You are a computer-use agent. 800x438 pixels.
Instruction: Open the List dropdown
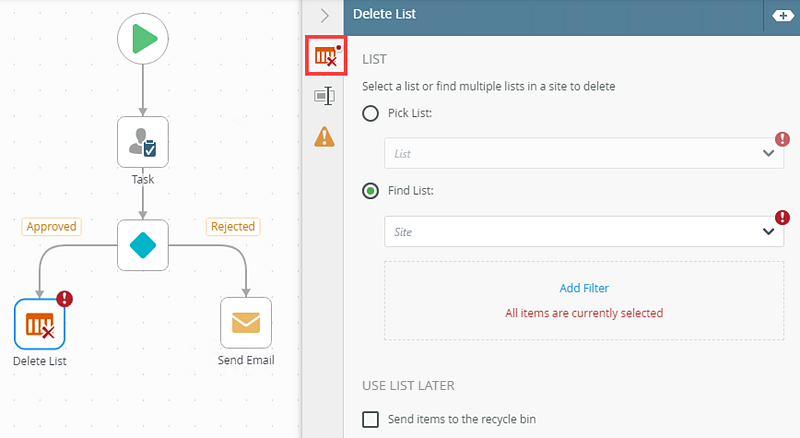pyautogui.click(x=584, y=153)
